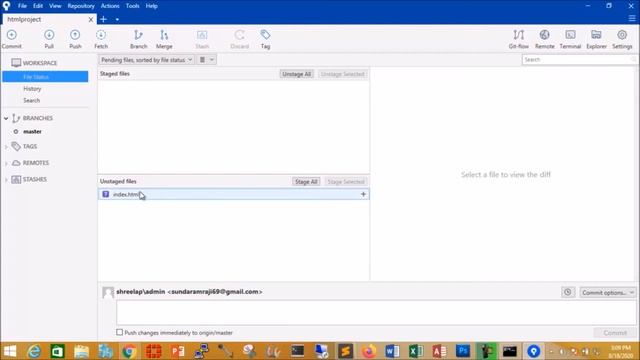The height and width of the screenshot is (360, 640).
Task: Select File Status in the sidebar
Action: 45,77
